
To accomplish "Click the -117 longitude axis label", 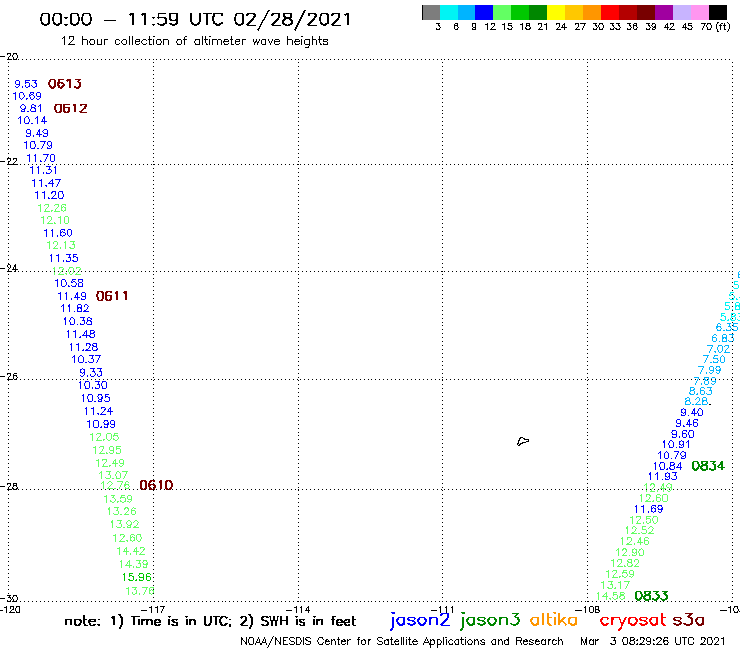I will [x=154, y=610].
